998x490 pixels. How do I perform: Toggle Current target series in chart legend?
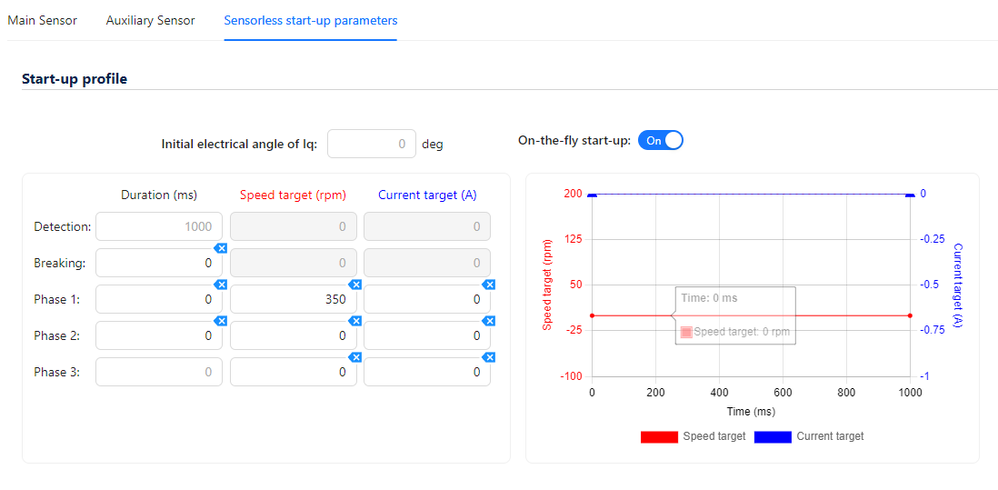point(808,437)
